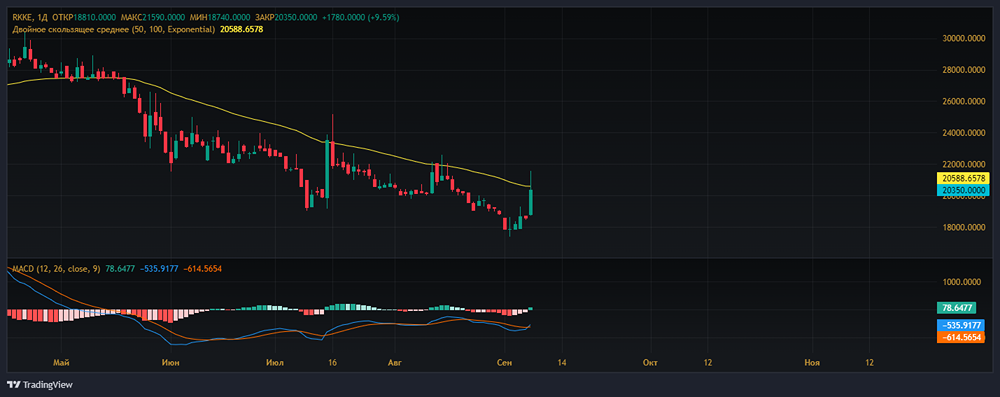Click the Сен label on time axis
The width and height of the screenshot is (1000, 397).
tap(503, 363)
